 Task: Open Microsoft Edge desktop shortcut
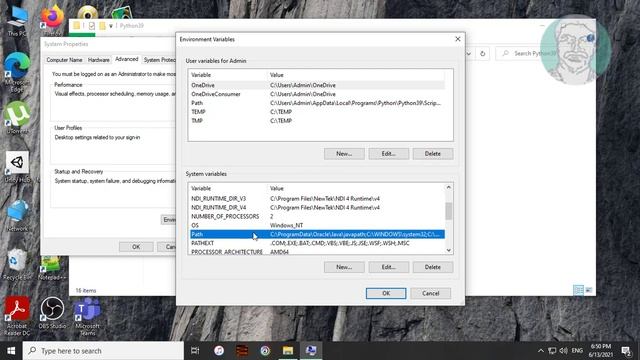point(17,72)
